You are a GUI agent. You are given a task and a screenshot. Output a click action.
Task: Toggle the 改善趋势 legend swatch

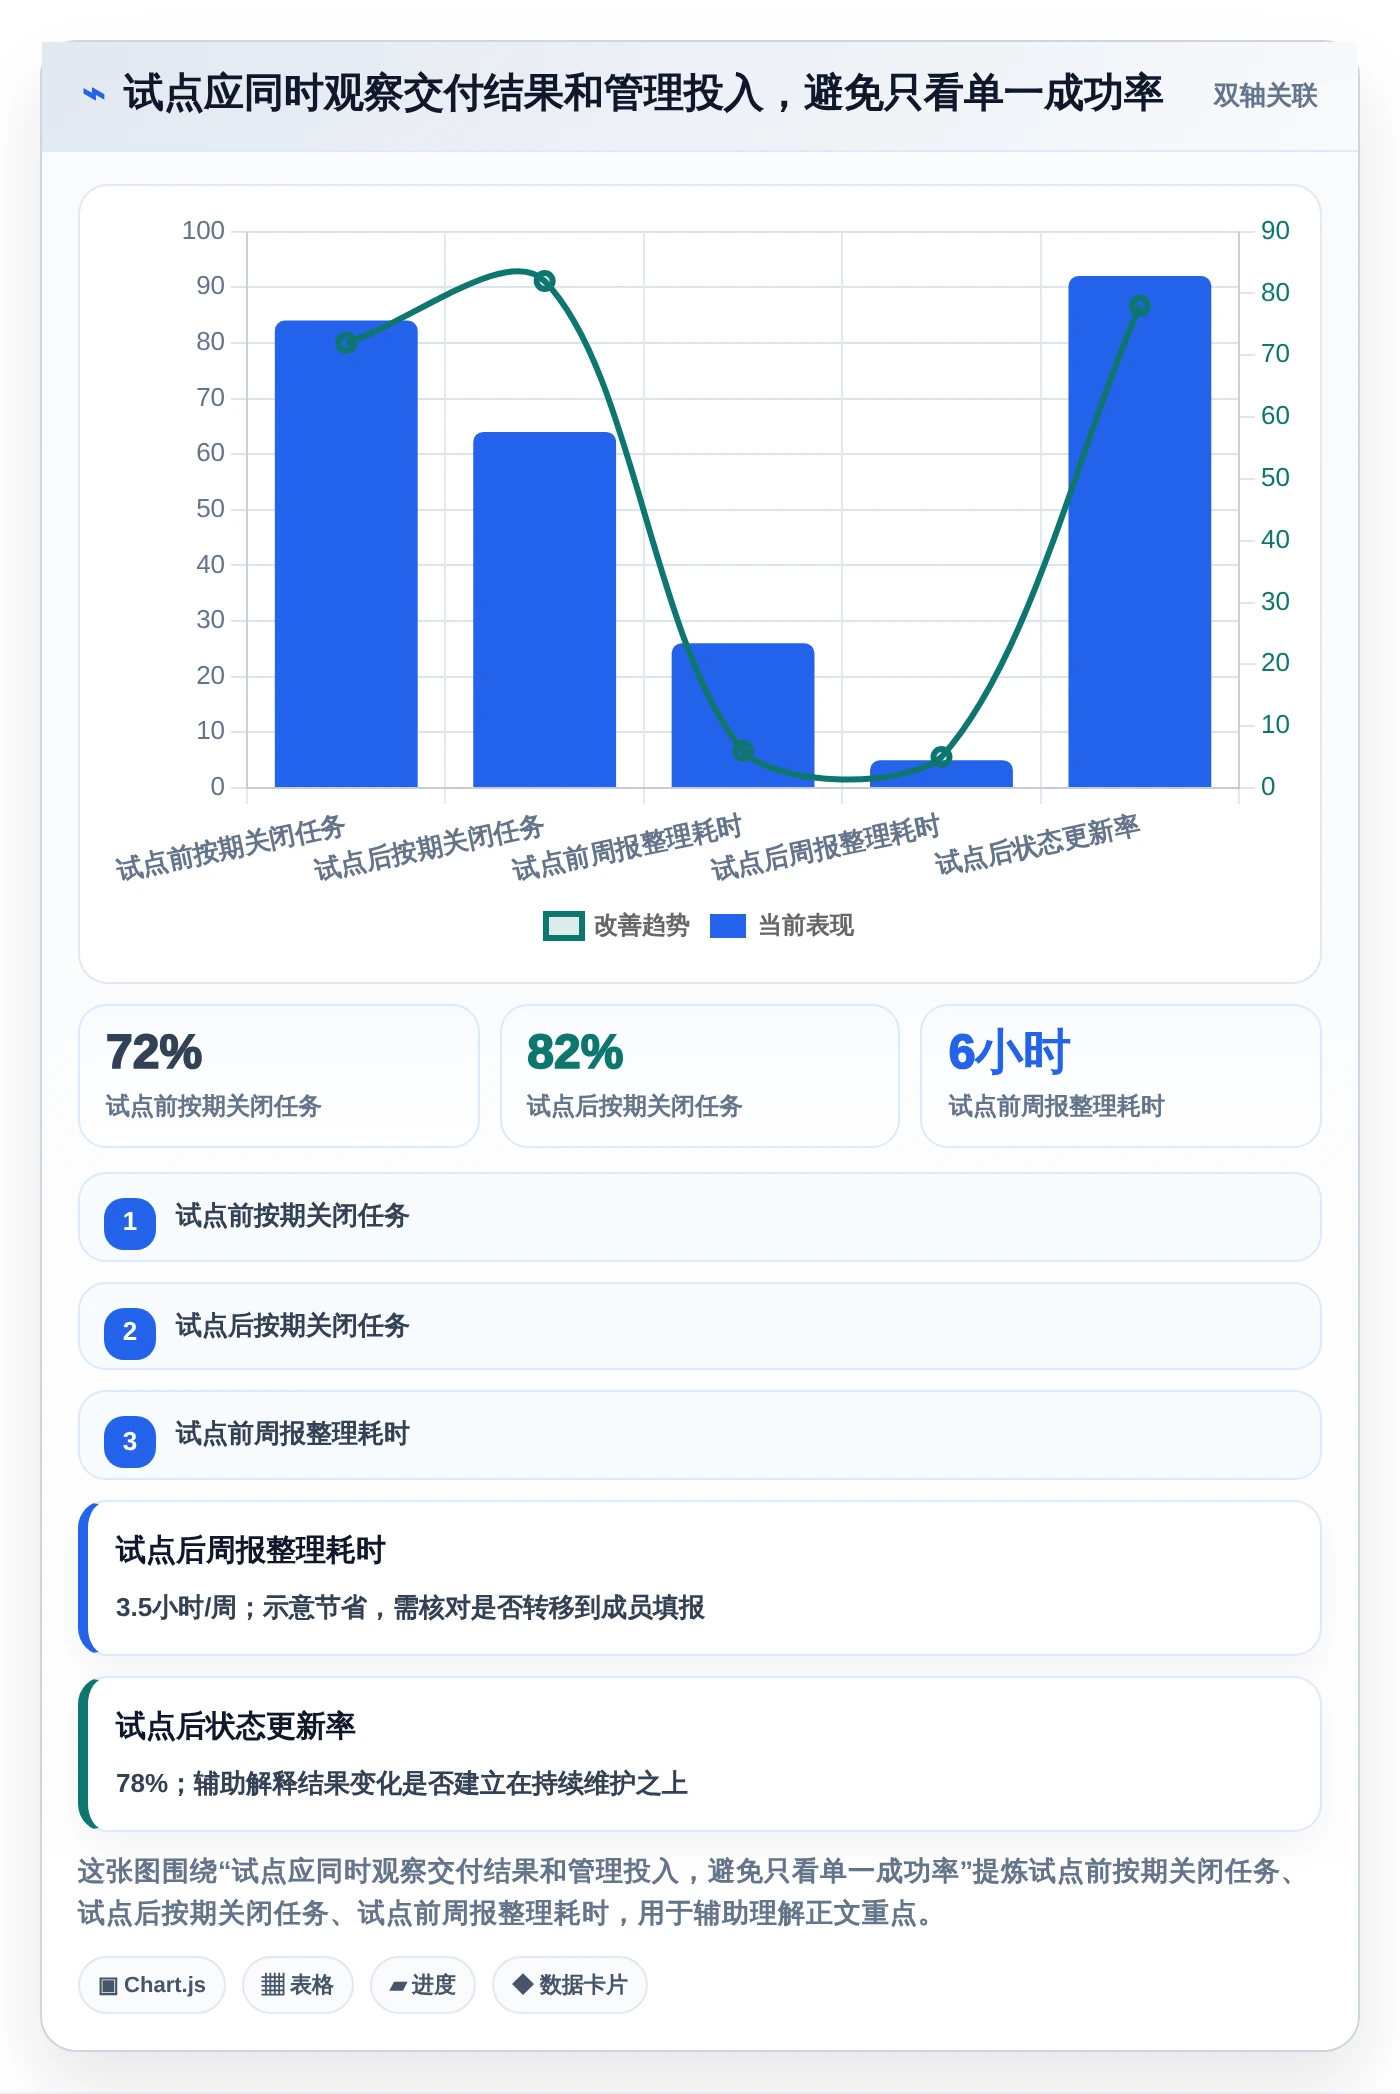(x=563, y=926)
